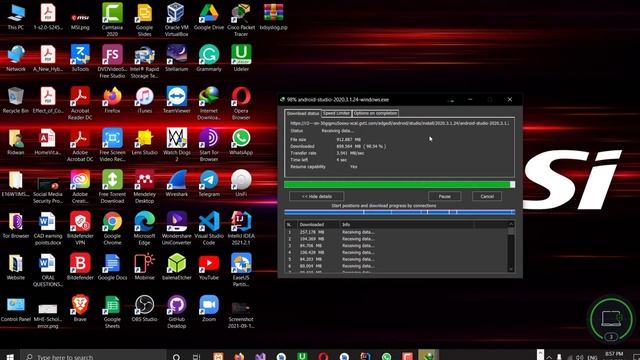
Task: Open Control Panel desktop icon
Action: tap(16, 309)
